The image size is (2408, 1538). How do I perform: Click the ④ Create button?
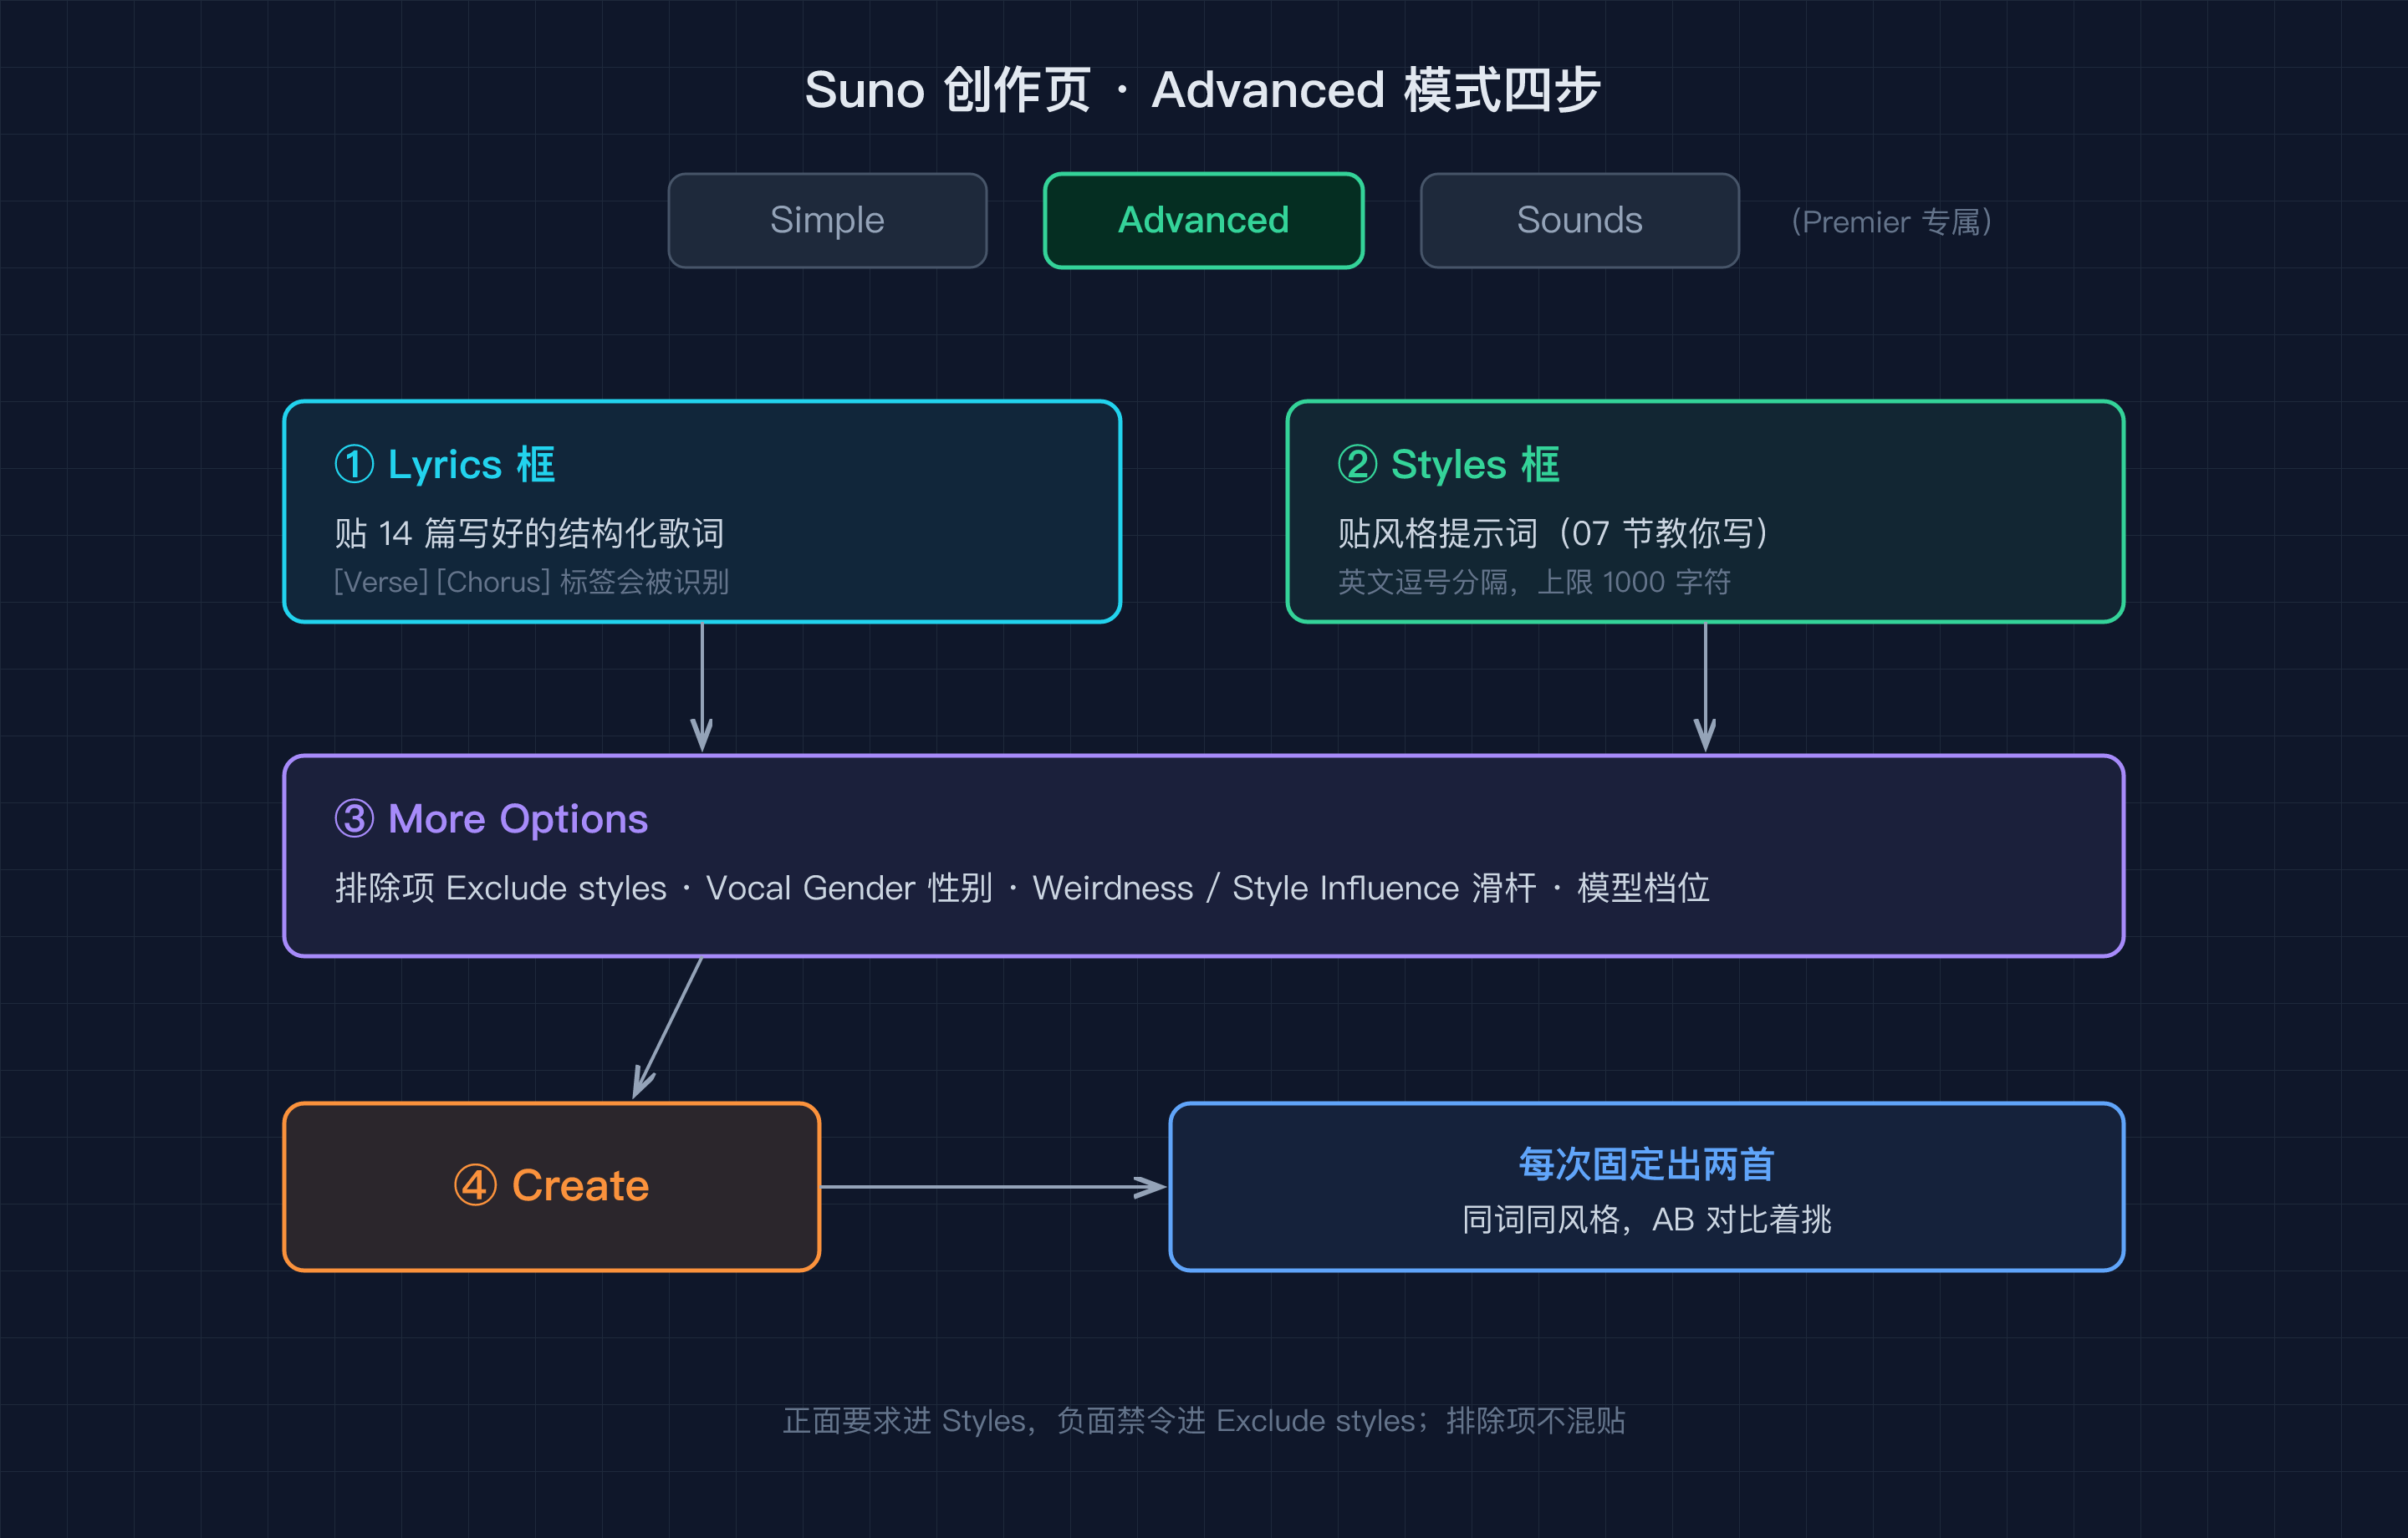(552, 1186)
